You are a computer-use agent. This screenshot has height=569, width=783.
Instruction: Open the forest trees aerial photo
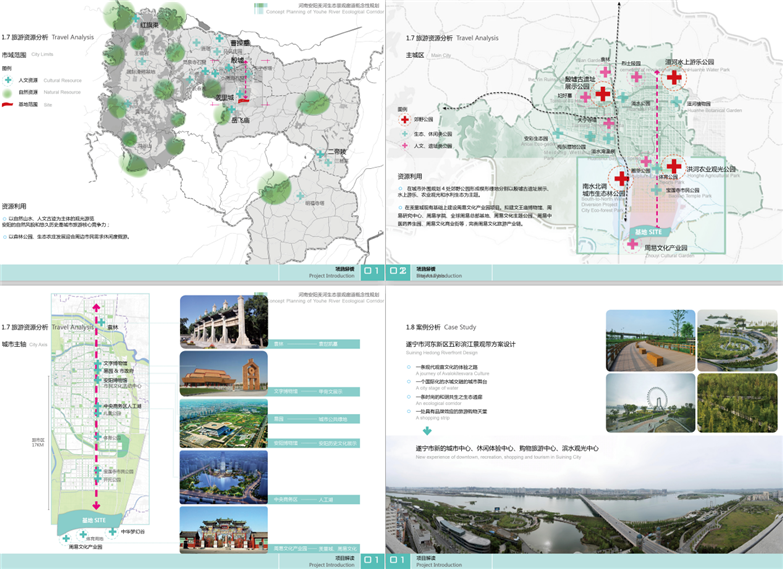[x=737, y=403]
